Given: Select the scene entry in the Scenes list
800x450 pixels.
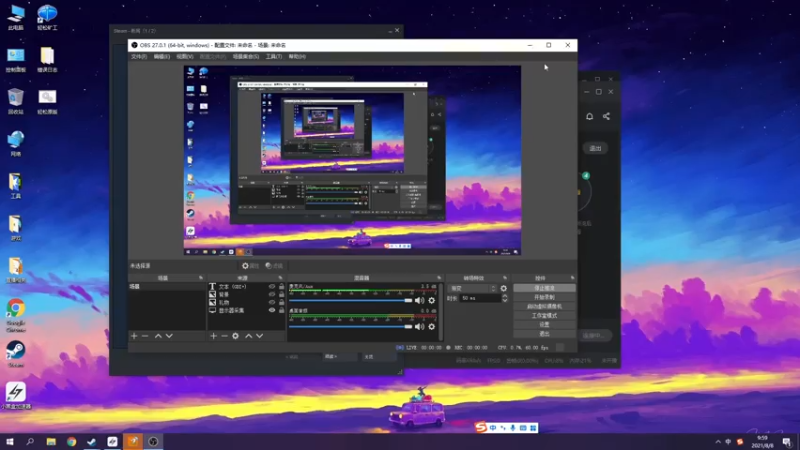Looking at the screenshot, I should [167, 287].
